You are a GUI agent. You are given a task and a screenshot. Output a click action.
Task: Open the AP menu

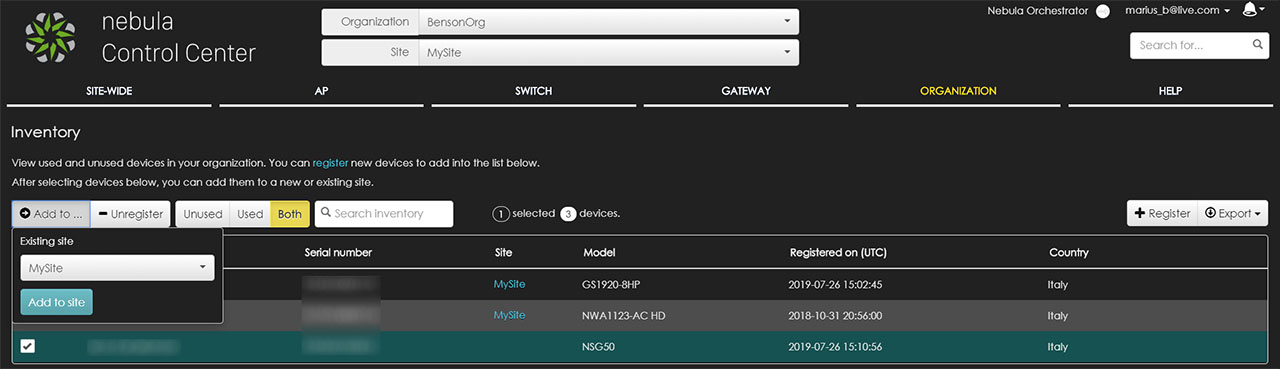click(321, 91)
